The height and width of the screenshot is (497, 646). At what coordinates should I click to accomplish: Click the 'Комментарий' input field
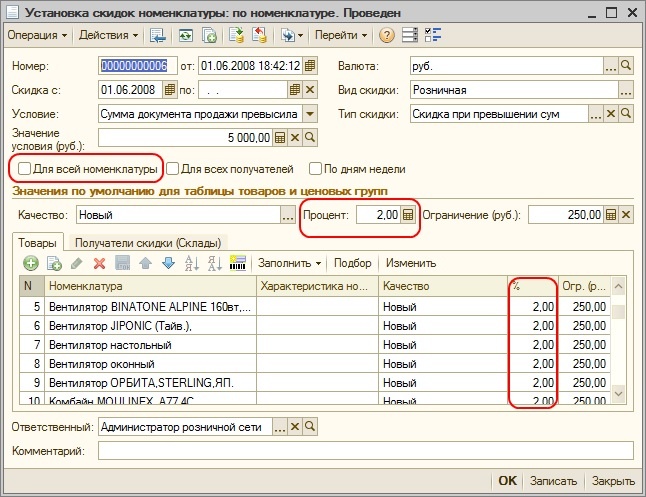[x=365, y=451]
